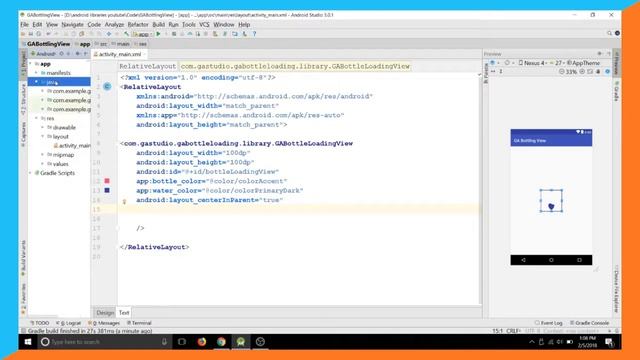
Task: Toggle the Device File Explorer side button
Action: click(x=616, y=289)
